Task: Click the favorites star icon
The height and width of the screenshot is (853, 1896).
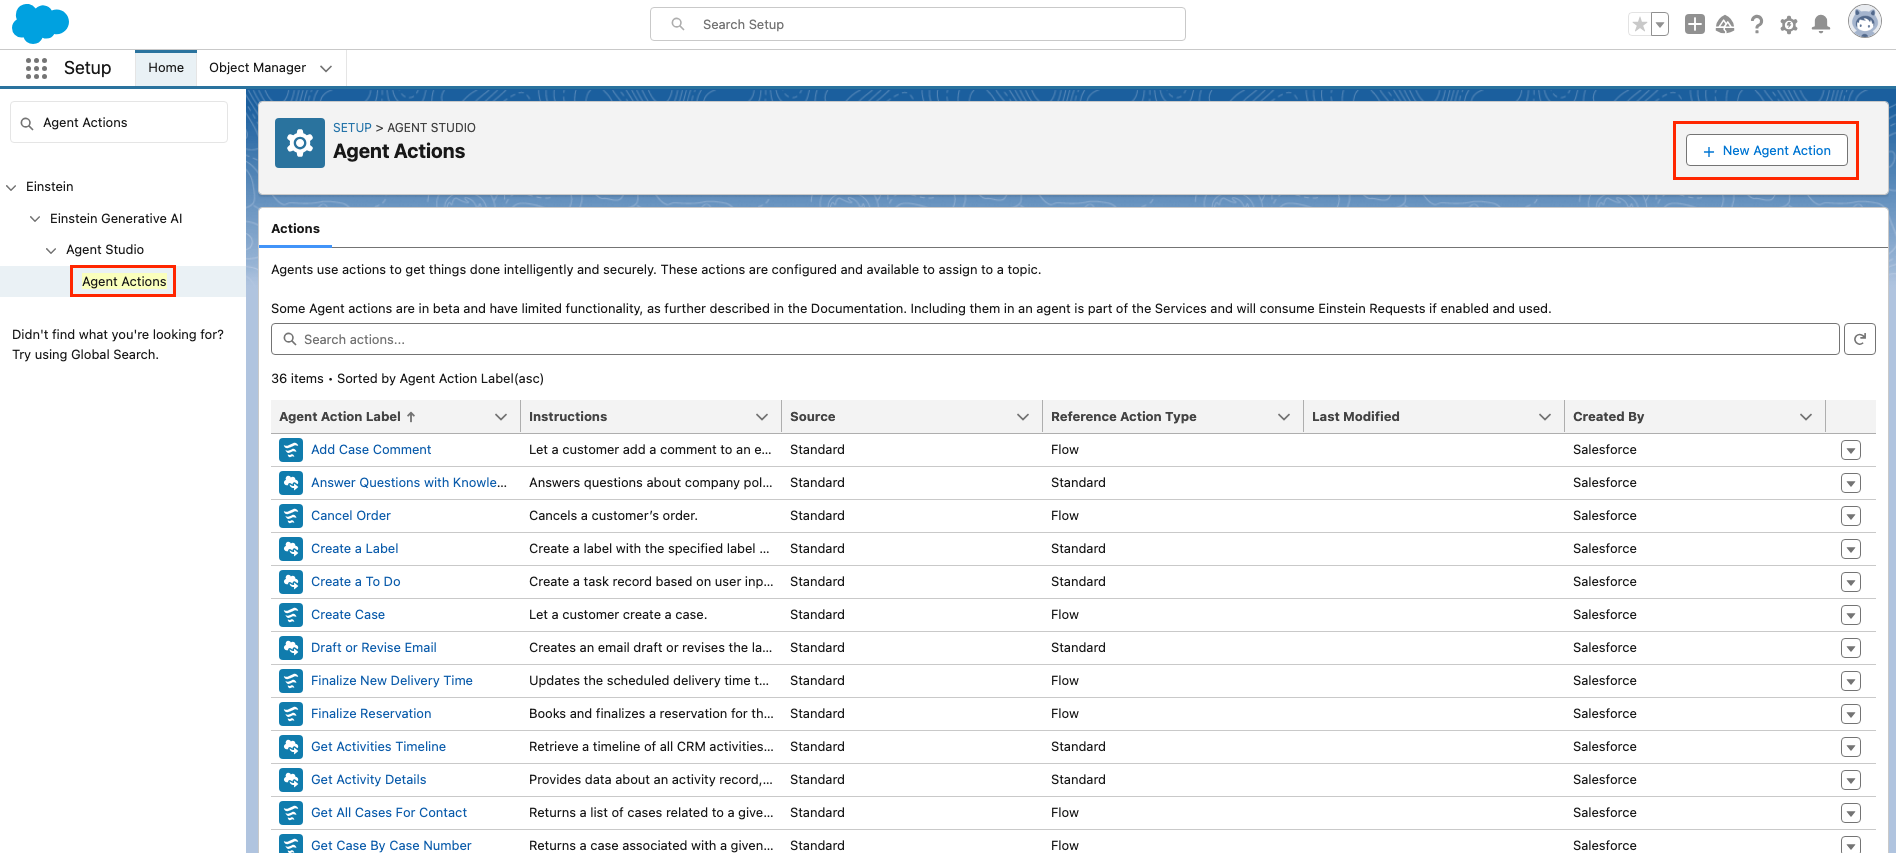Action: pos(1639,25)
